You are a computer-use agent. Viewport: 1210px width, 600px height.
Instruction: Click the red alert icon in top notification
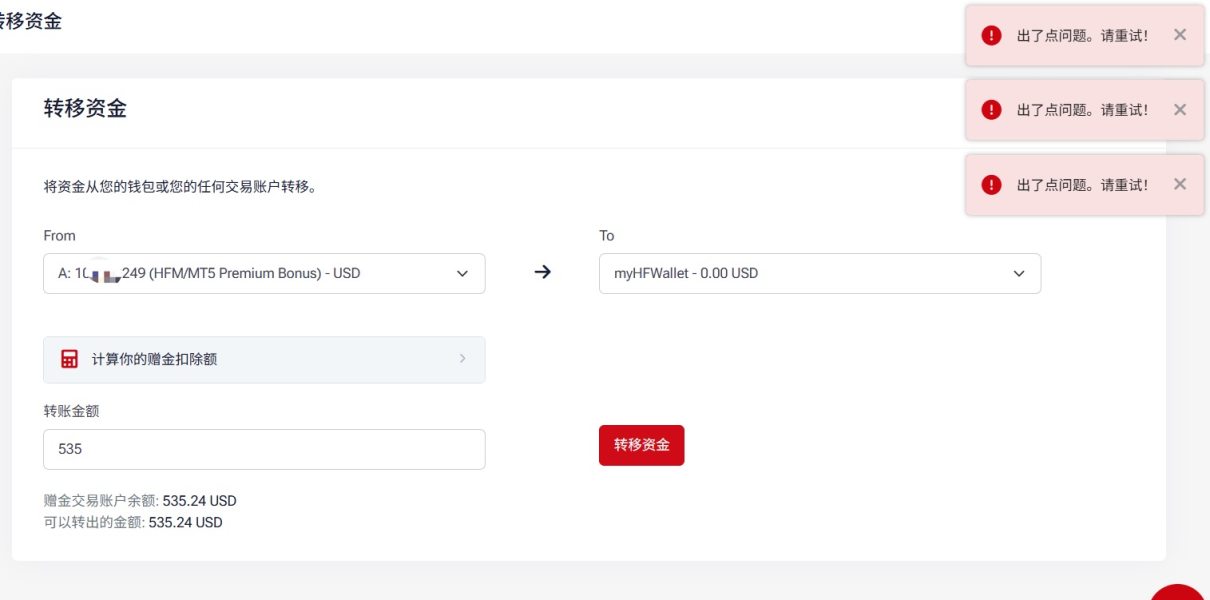click(991, 35)
